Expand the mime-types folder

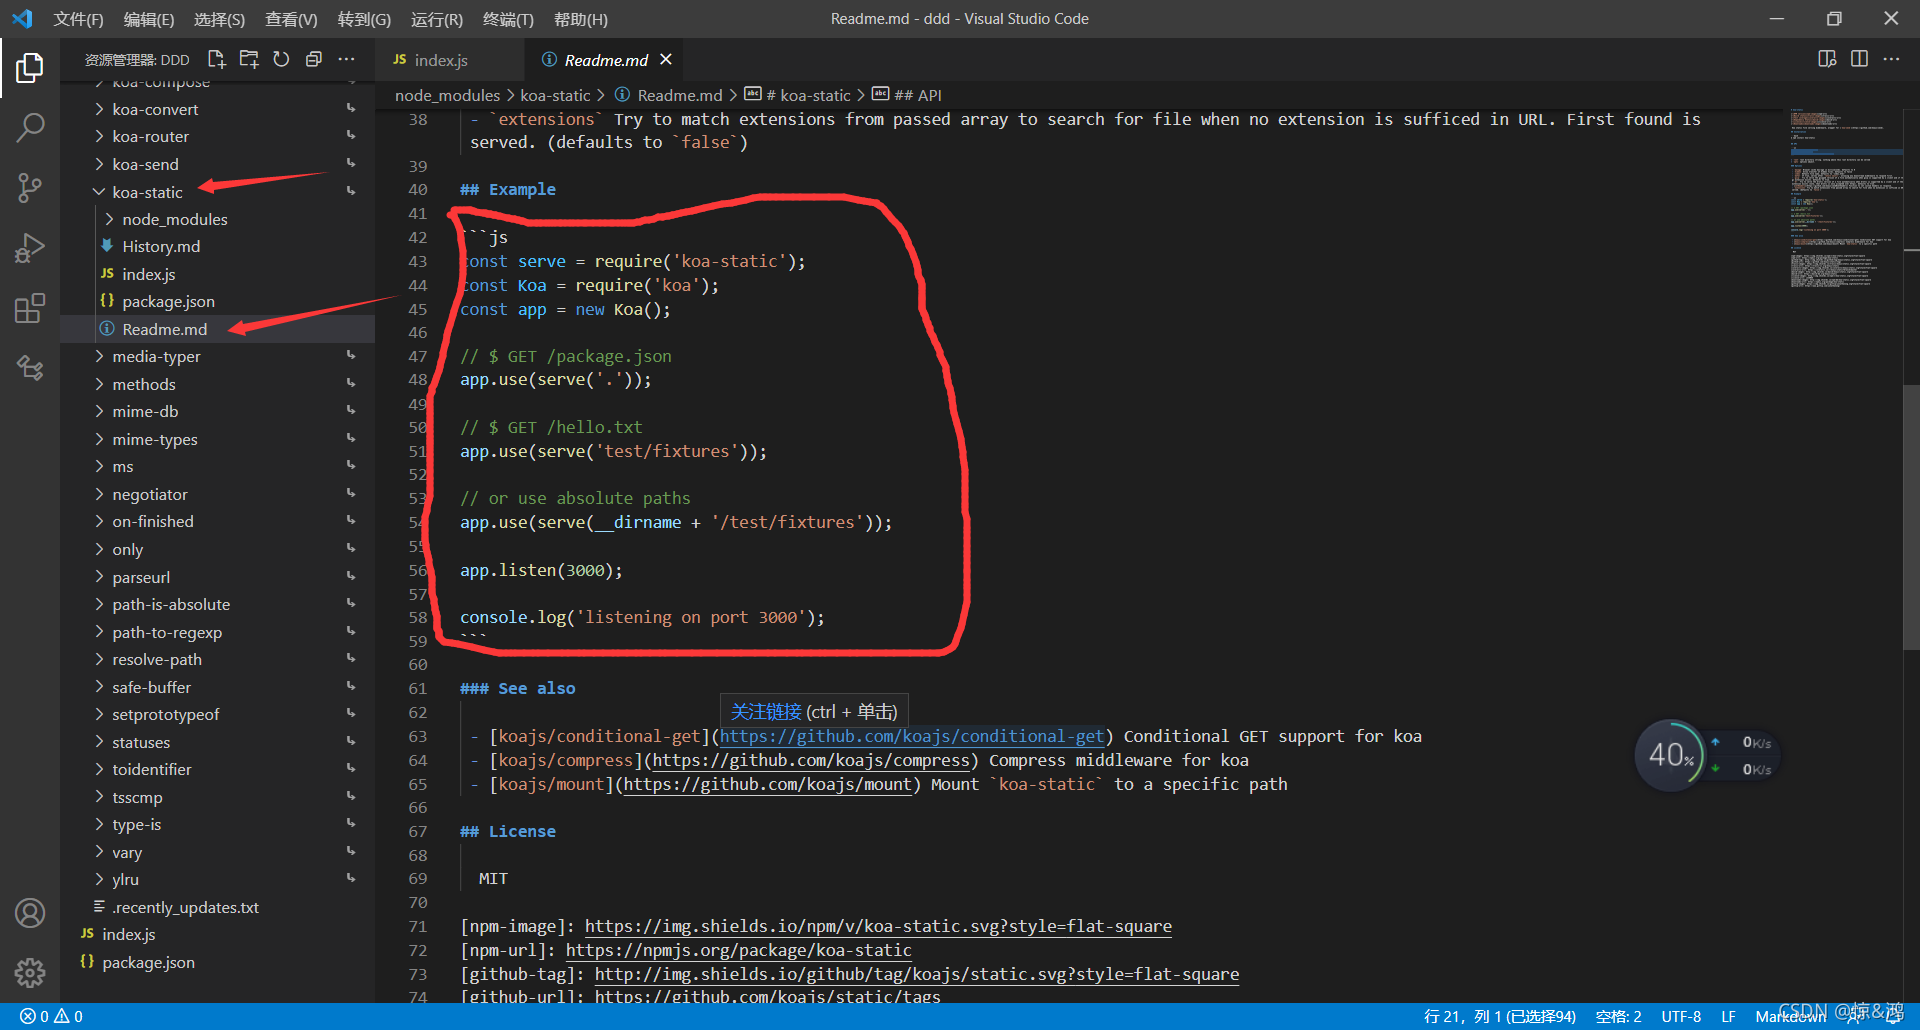[218, 439]
